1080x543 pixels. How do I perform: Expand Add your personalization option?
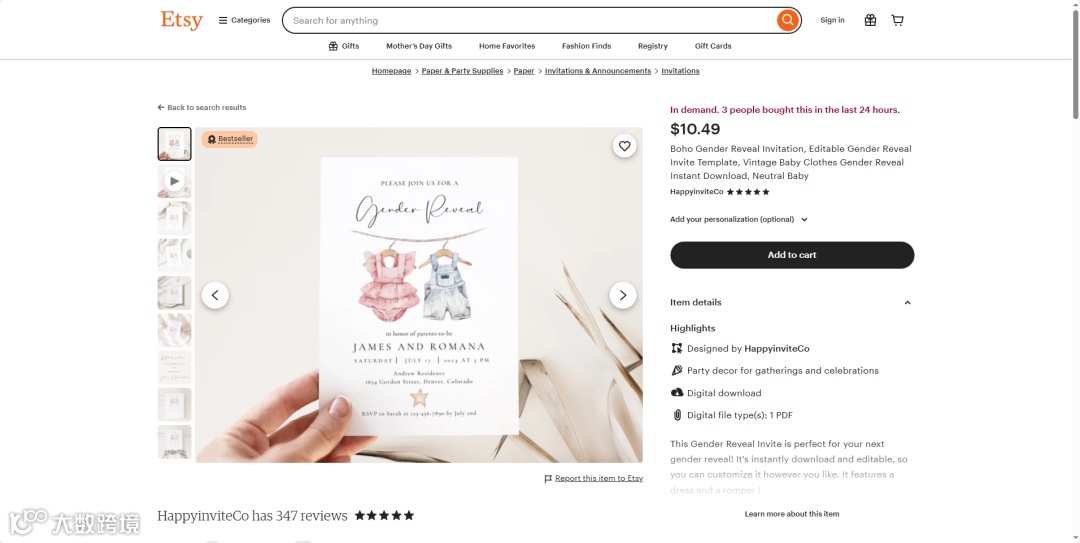[x=738, y=219]
